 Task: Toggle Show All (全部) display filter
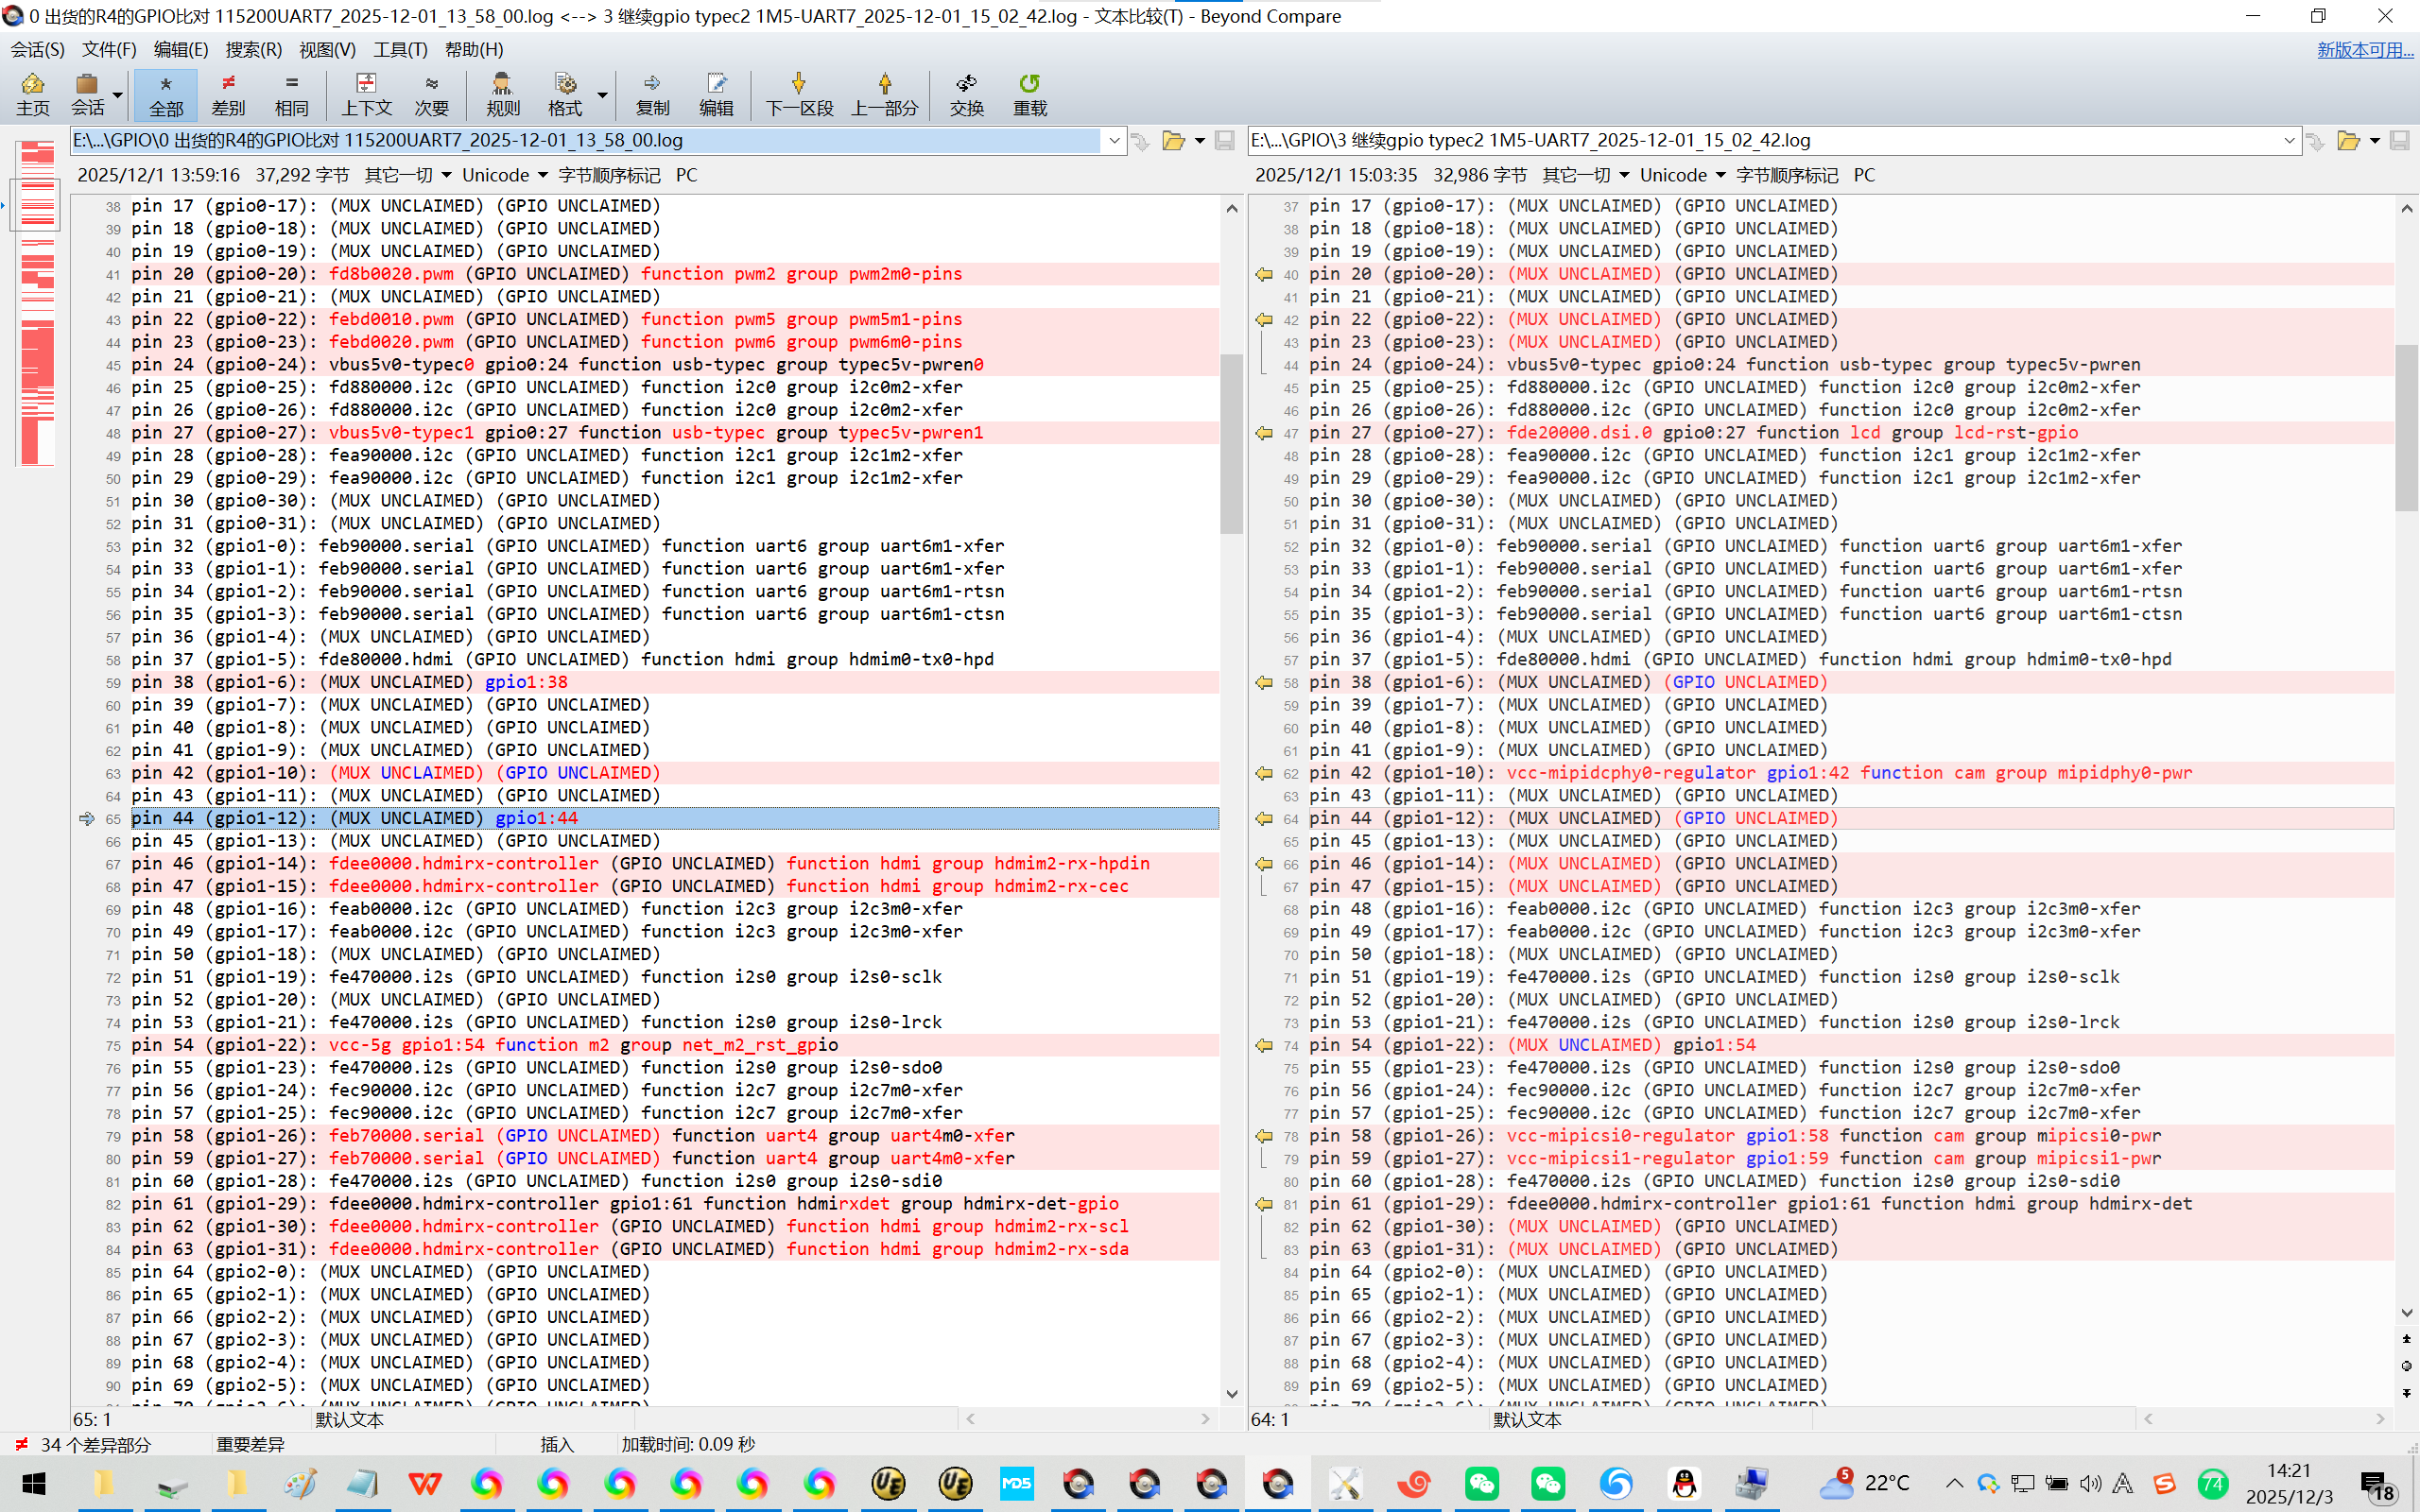(x=166, y=94)
